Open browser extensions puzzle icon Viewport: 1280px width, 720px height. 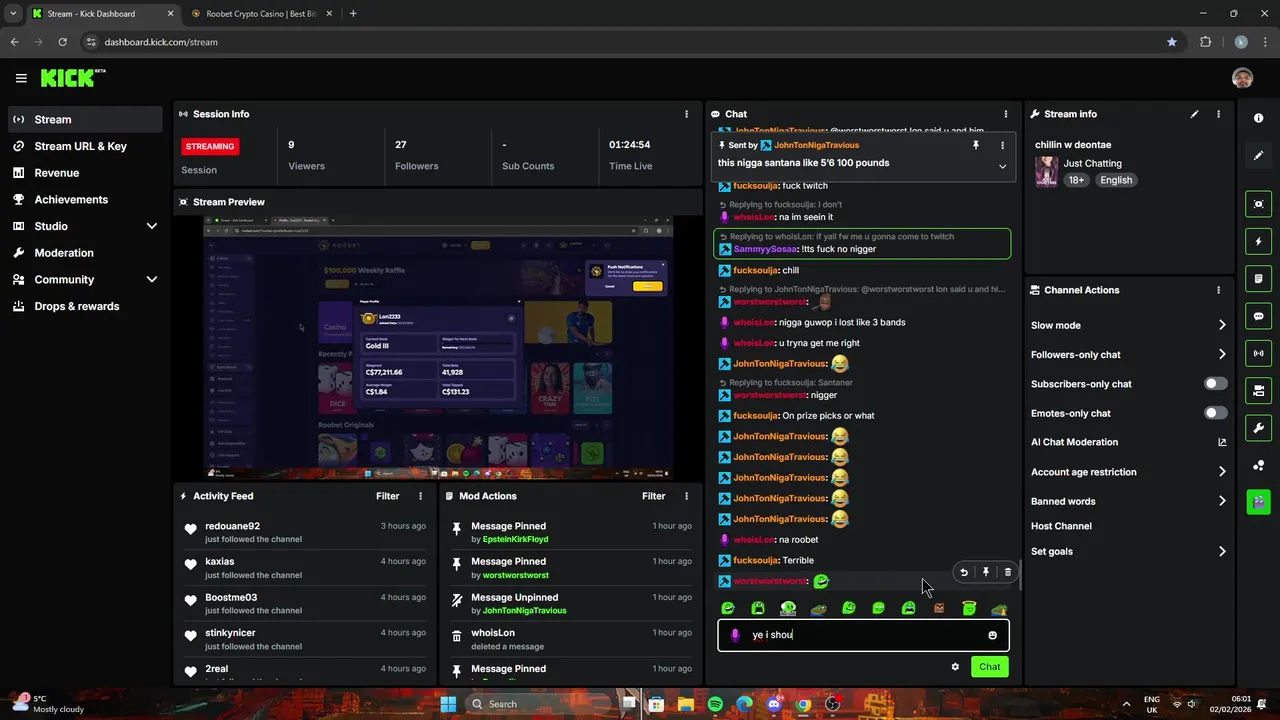coord(1205,42)
